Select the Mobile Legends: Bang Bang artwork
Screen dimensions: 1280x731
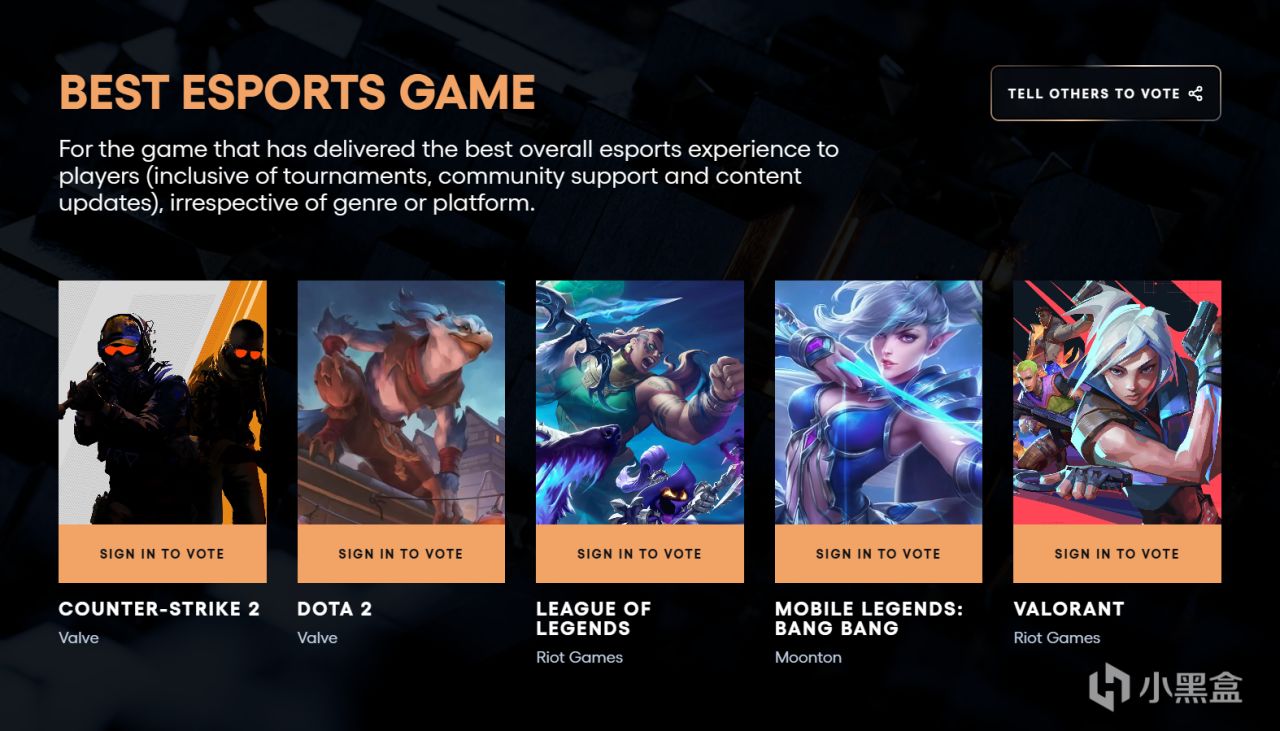pos(878,402)
